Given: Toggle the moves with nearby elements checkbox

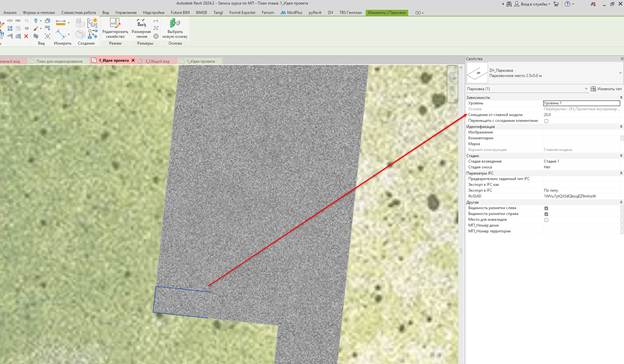Looking at the screenshot, I should [x=546, y=121].
